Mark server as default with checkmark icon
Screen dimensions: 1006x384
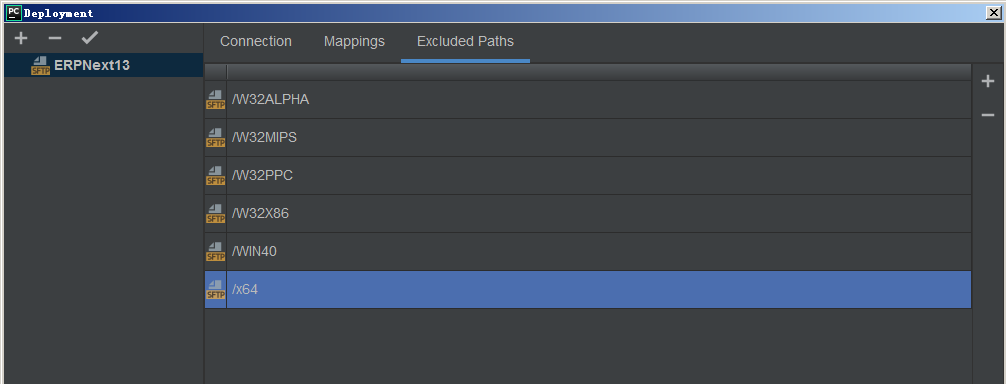pos(90,38)
